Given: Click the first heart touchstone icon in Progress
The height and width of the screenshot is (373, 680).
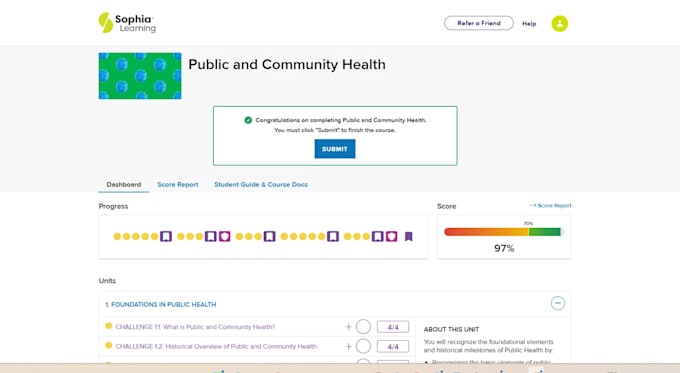Looking at the screenshot, I should [x=224, y=236].
